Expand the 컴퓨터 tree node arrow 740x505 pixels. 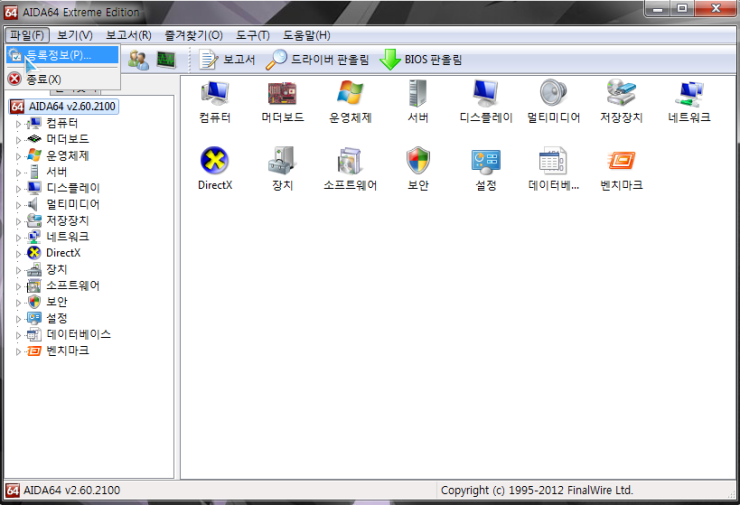click(18, 124)
